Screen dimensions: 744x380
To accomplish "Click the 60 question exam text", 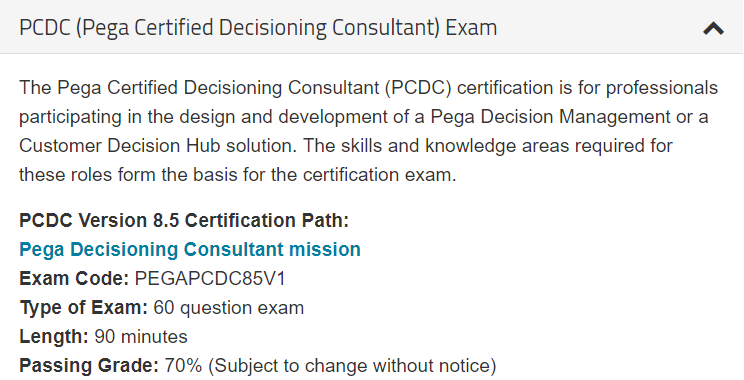I will pyautogui.click(x=229, y=308).
